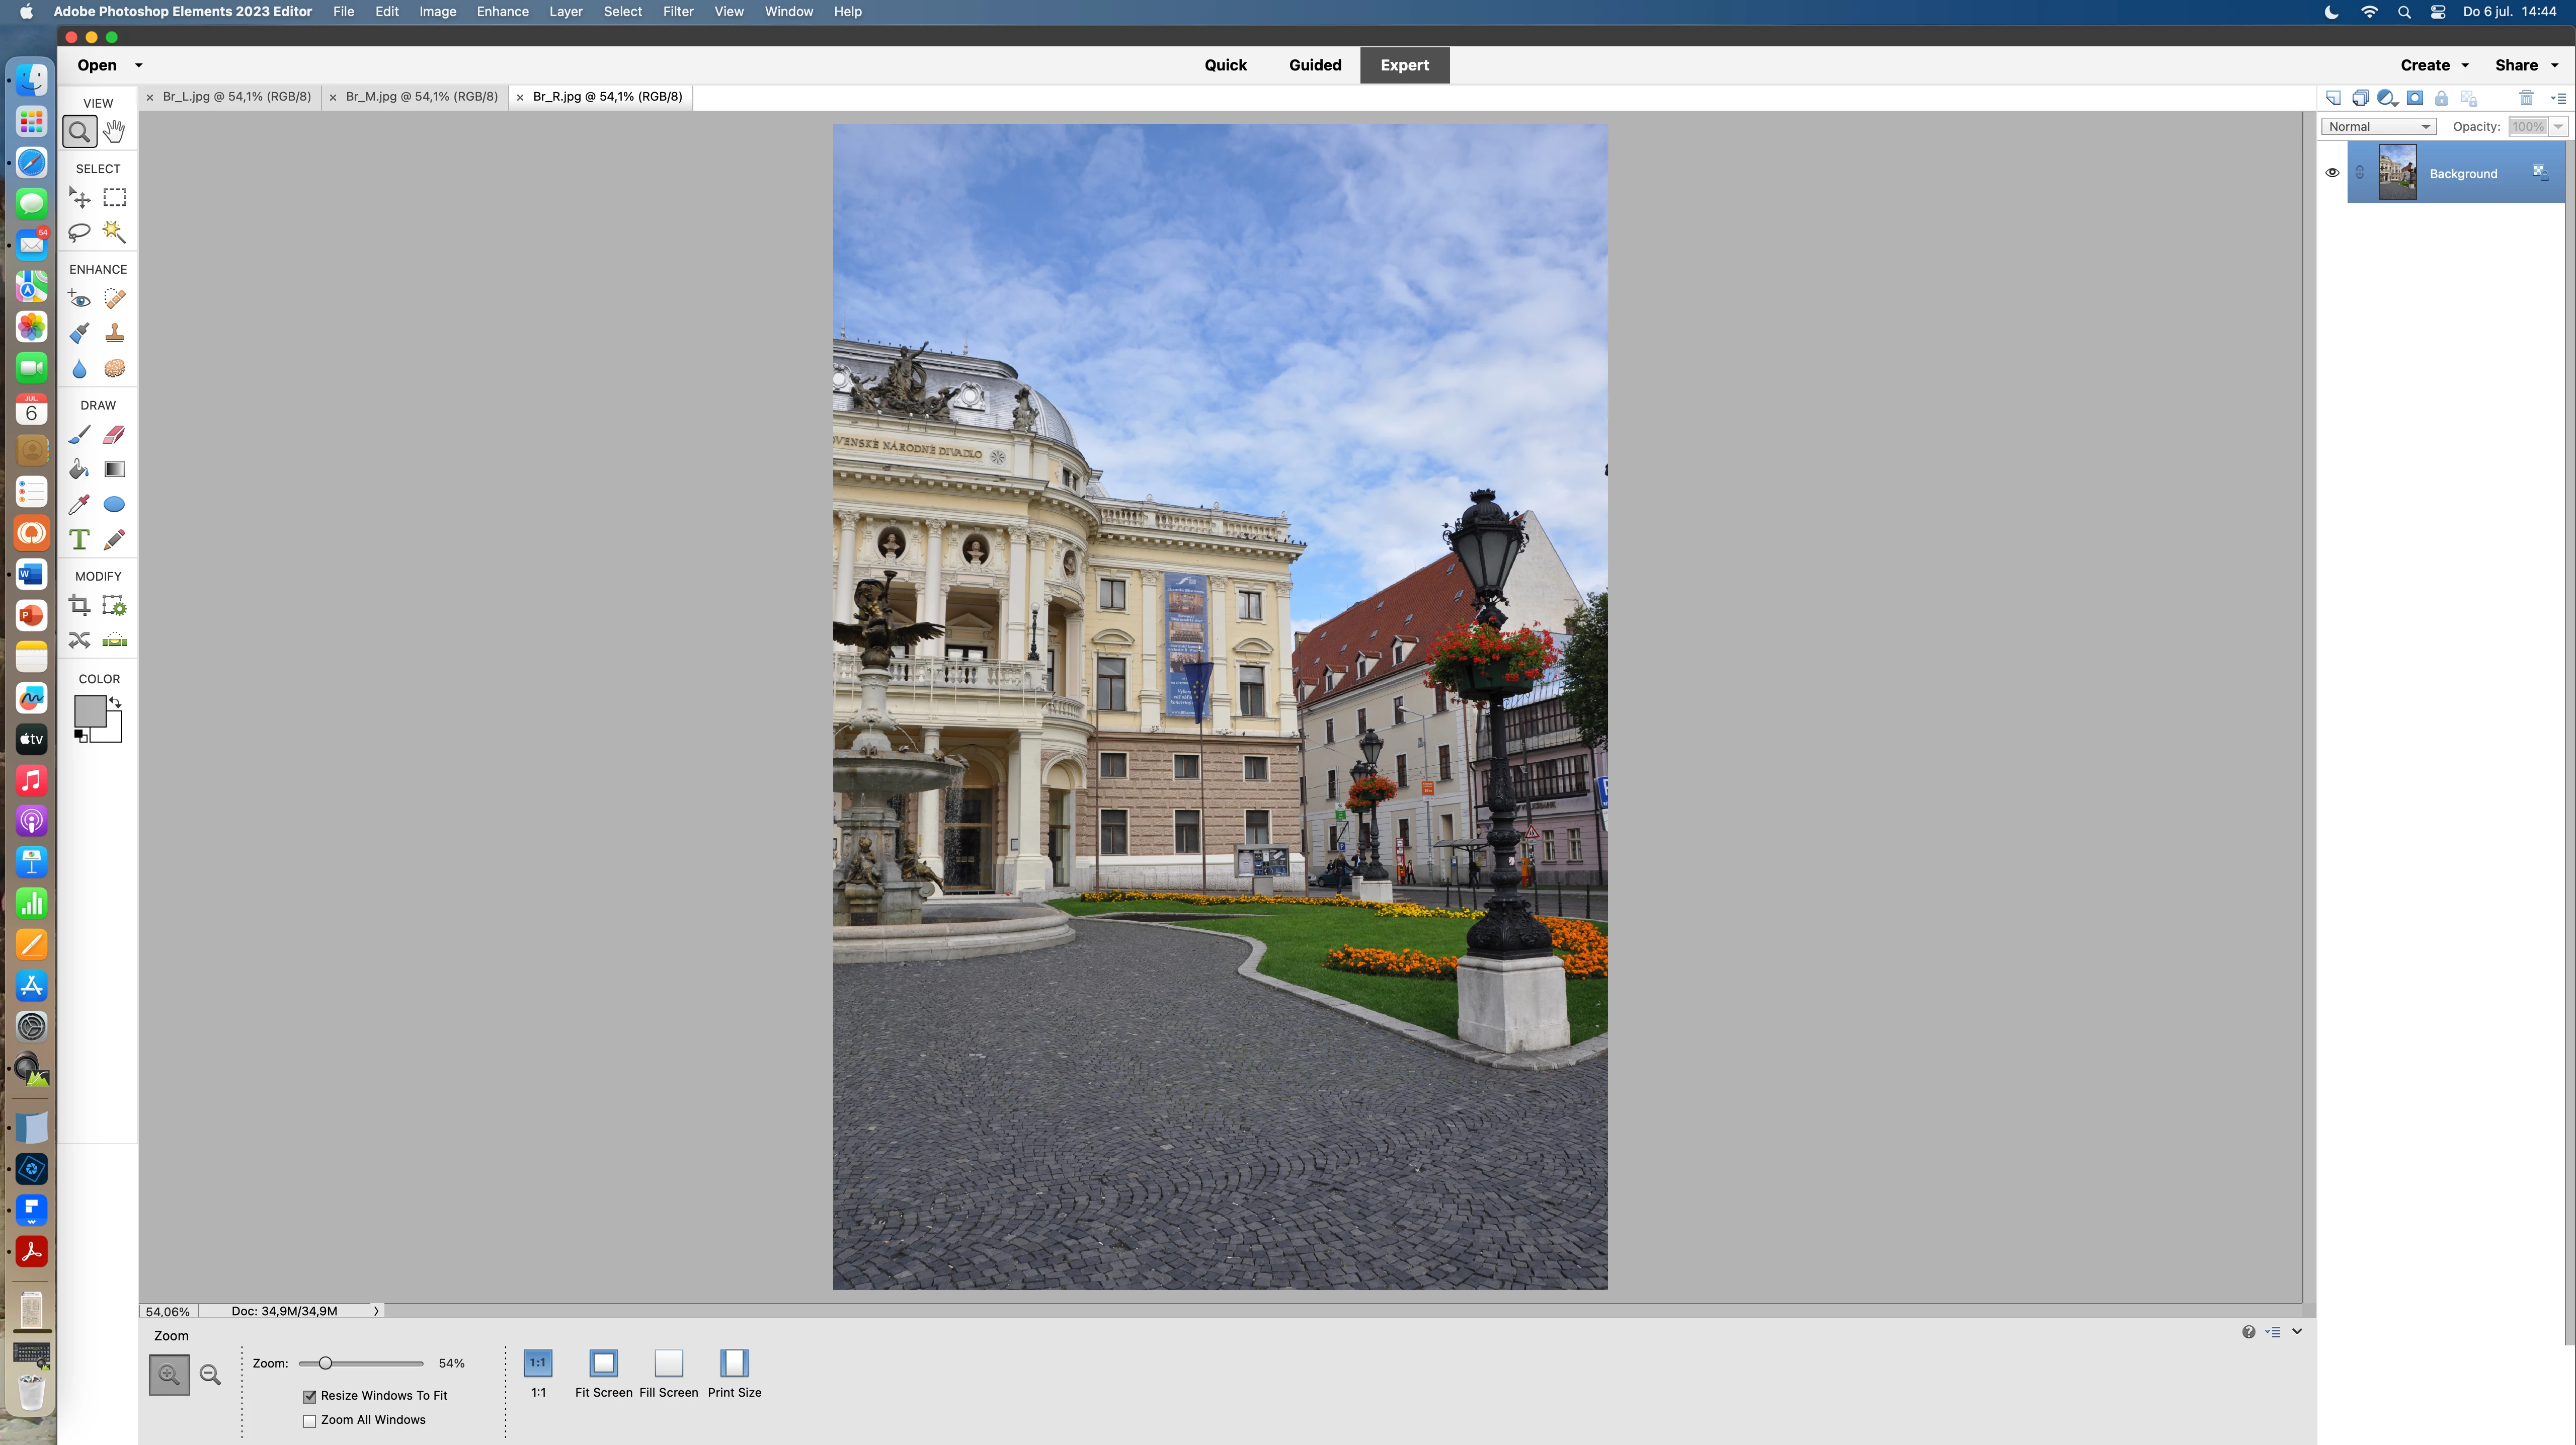Choose the Clone Stamp tool
This screenshot has width=2576, height=1445.
coord(114,333)
